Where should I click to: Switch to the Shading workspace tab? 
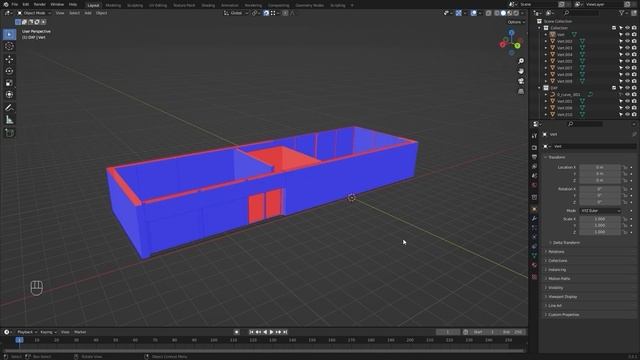pos(208,5)
